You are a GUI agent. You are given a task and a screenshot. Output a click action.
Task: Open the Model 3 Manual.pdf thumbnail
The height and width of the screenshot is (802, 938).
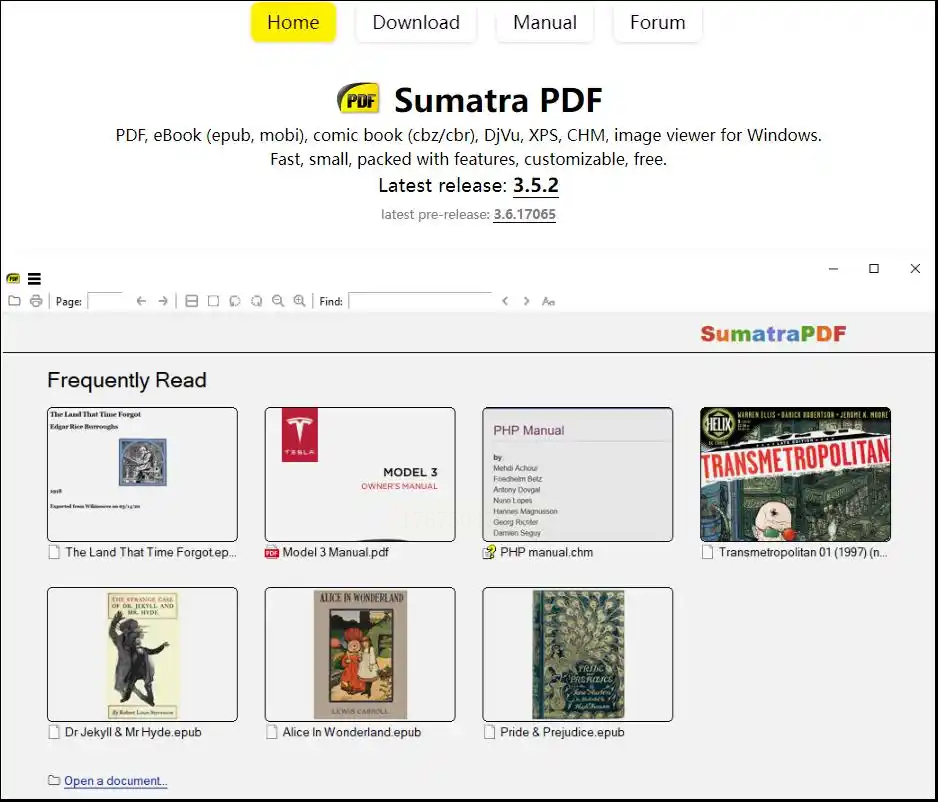pyautogui.click(x=360, y=474)
